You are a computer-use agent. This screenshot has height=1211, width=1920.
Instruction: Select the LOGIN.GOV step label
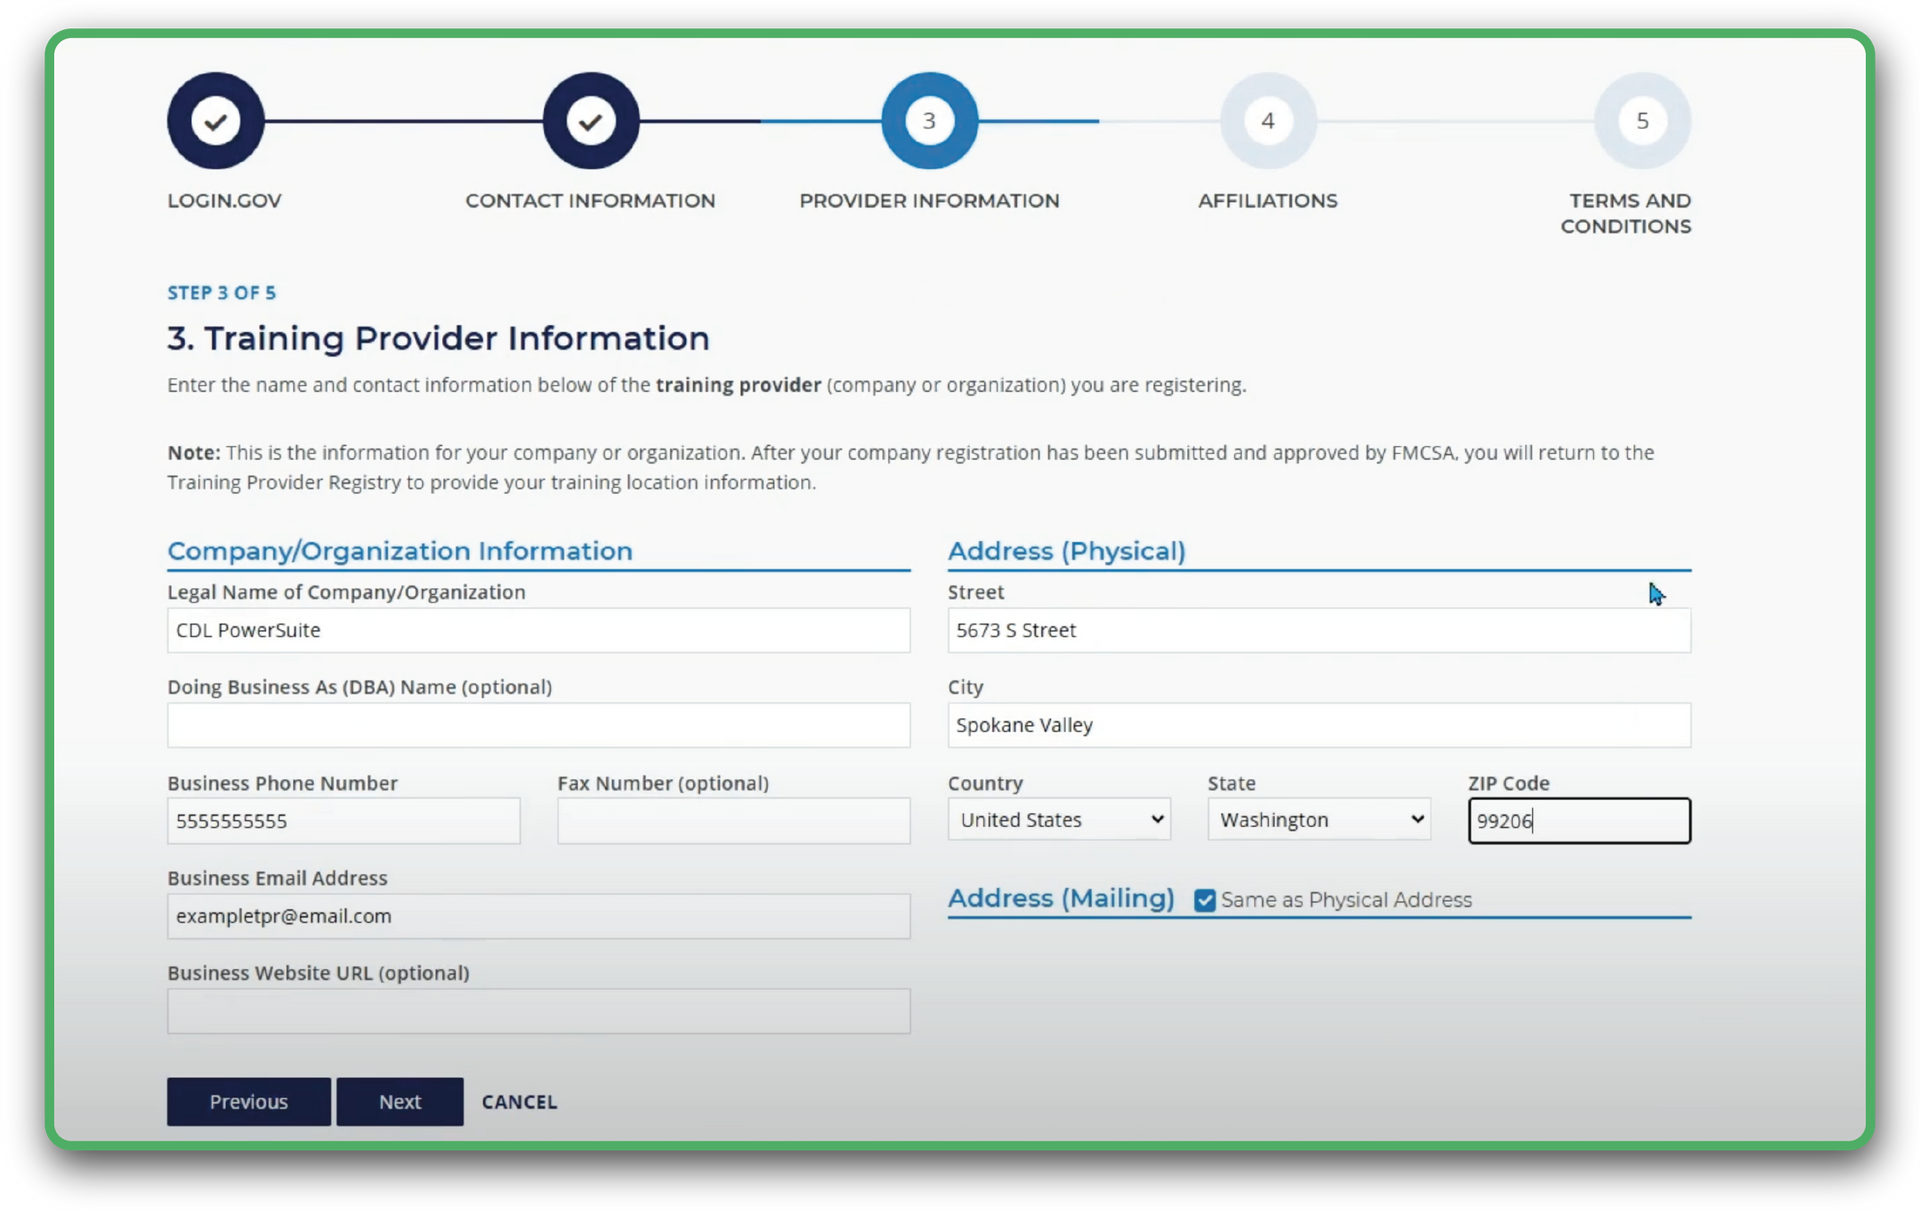[224, 200]
